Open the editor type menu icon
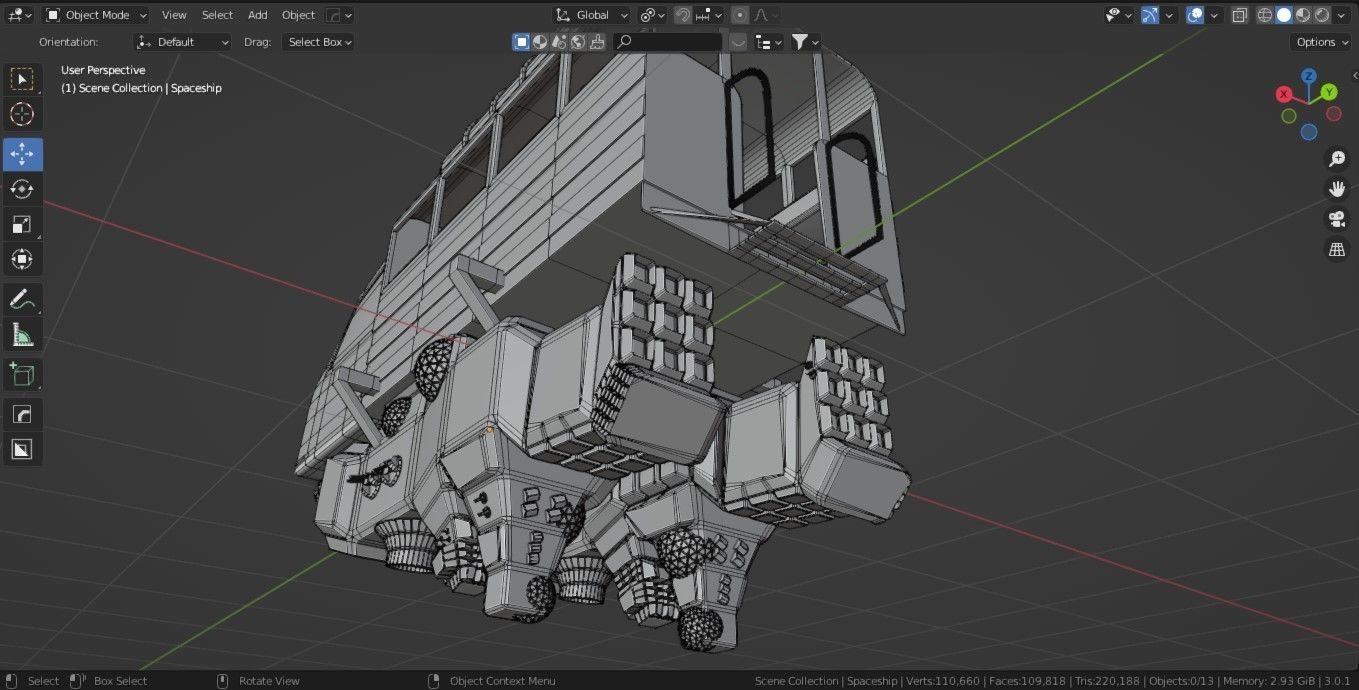The image size is (1359, 690). 20,15
